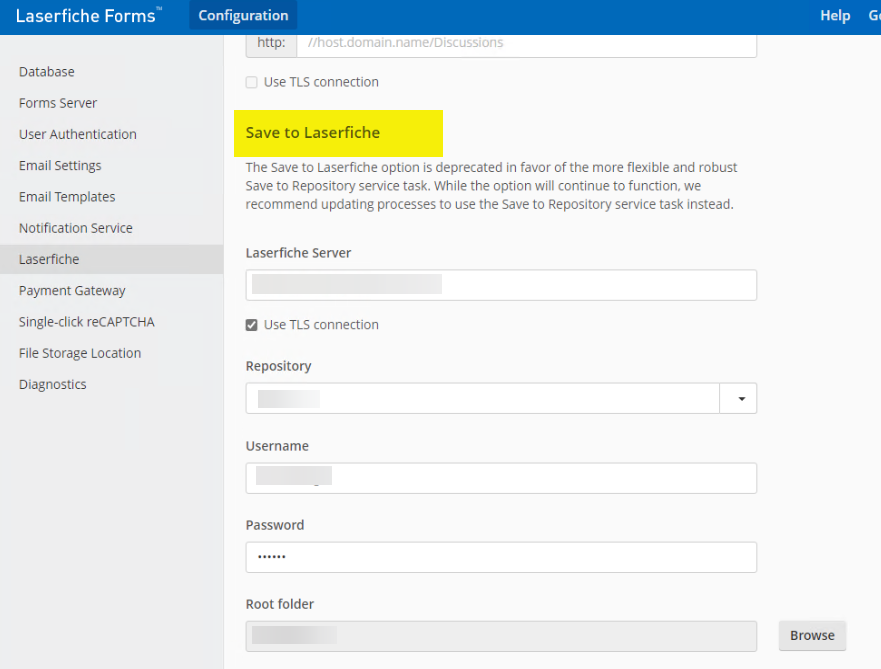Go to Forms Server settings
This screenshot has width=881, height=669.
click(x=58, y=103)
